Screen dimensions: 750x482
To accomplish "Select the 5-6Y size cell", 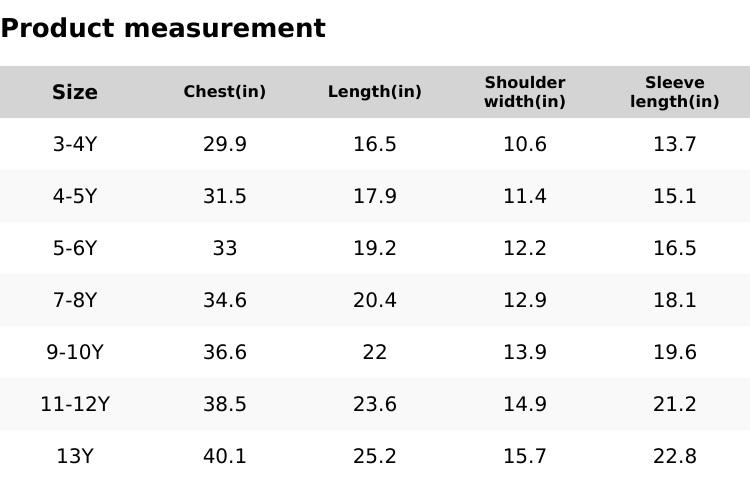I will 75,248.
